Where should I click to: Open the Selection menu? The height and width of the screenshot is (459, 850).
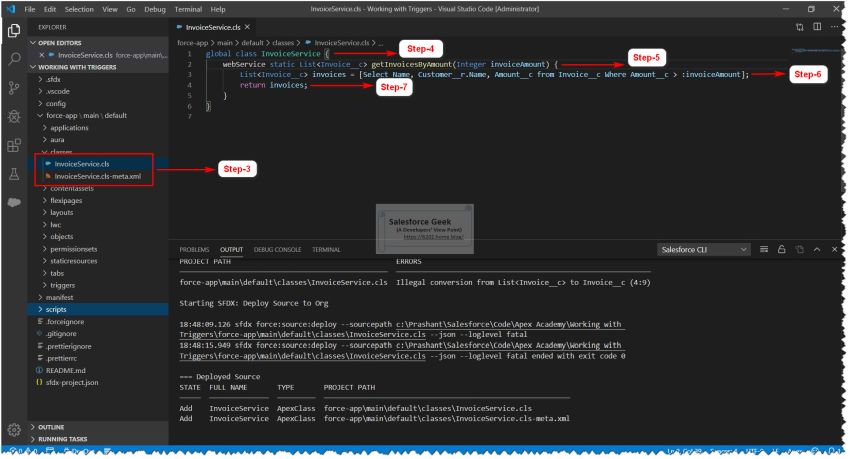tap(79, 9)
